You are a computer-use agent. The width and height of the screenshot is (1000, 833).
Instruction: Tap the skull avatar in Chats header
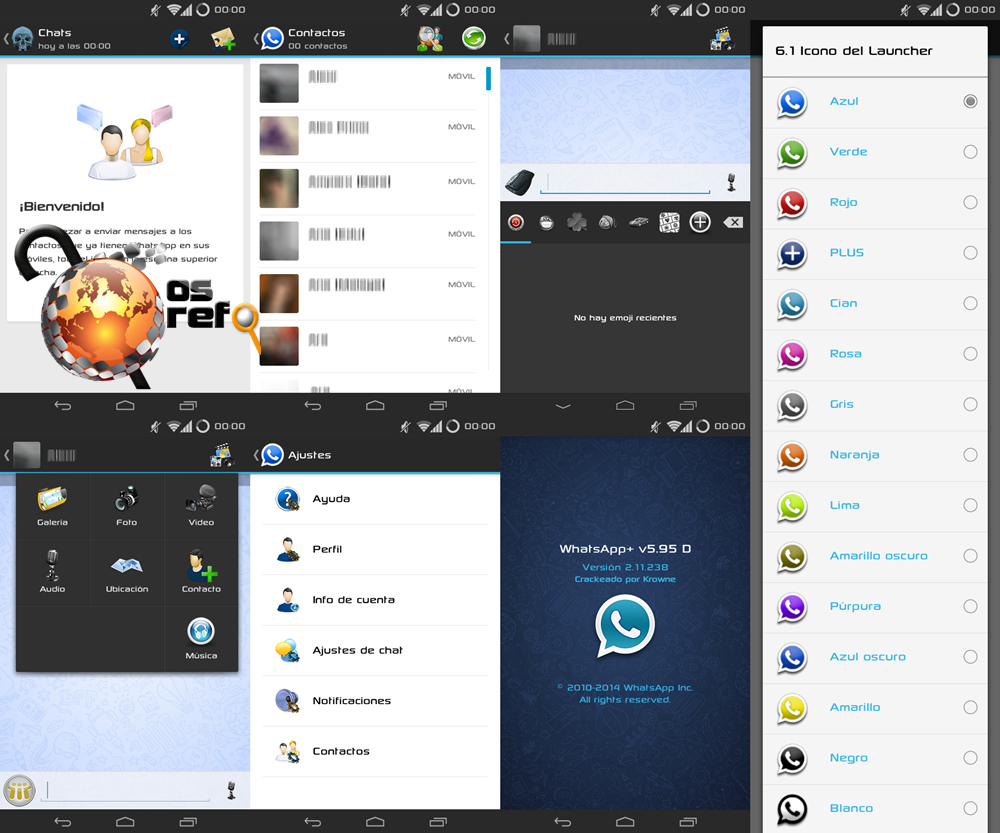point(23,39)
